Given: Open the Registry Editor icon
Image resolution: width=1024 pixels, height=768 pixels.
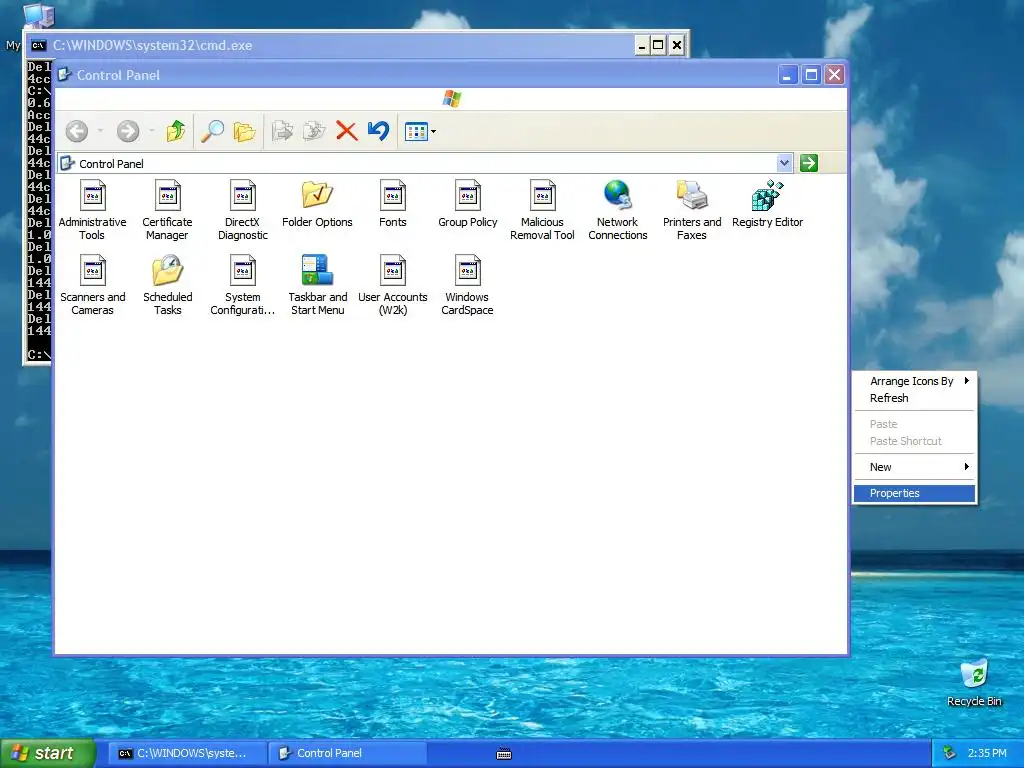Looking at the screenshot, I should 767,204.
